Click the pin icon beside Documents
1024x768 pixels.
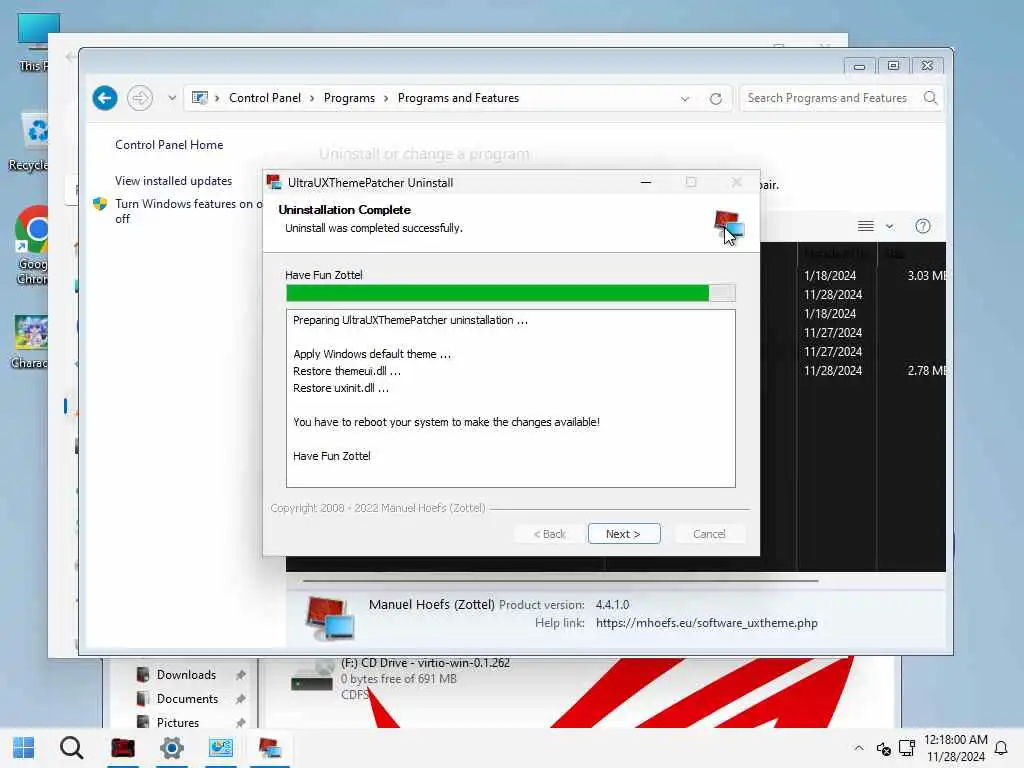click(x=240, y=699)
